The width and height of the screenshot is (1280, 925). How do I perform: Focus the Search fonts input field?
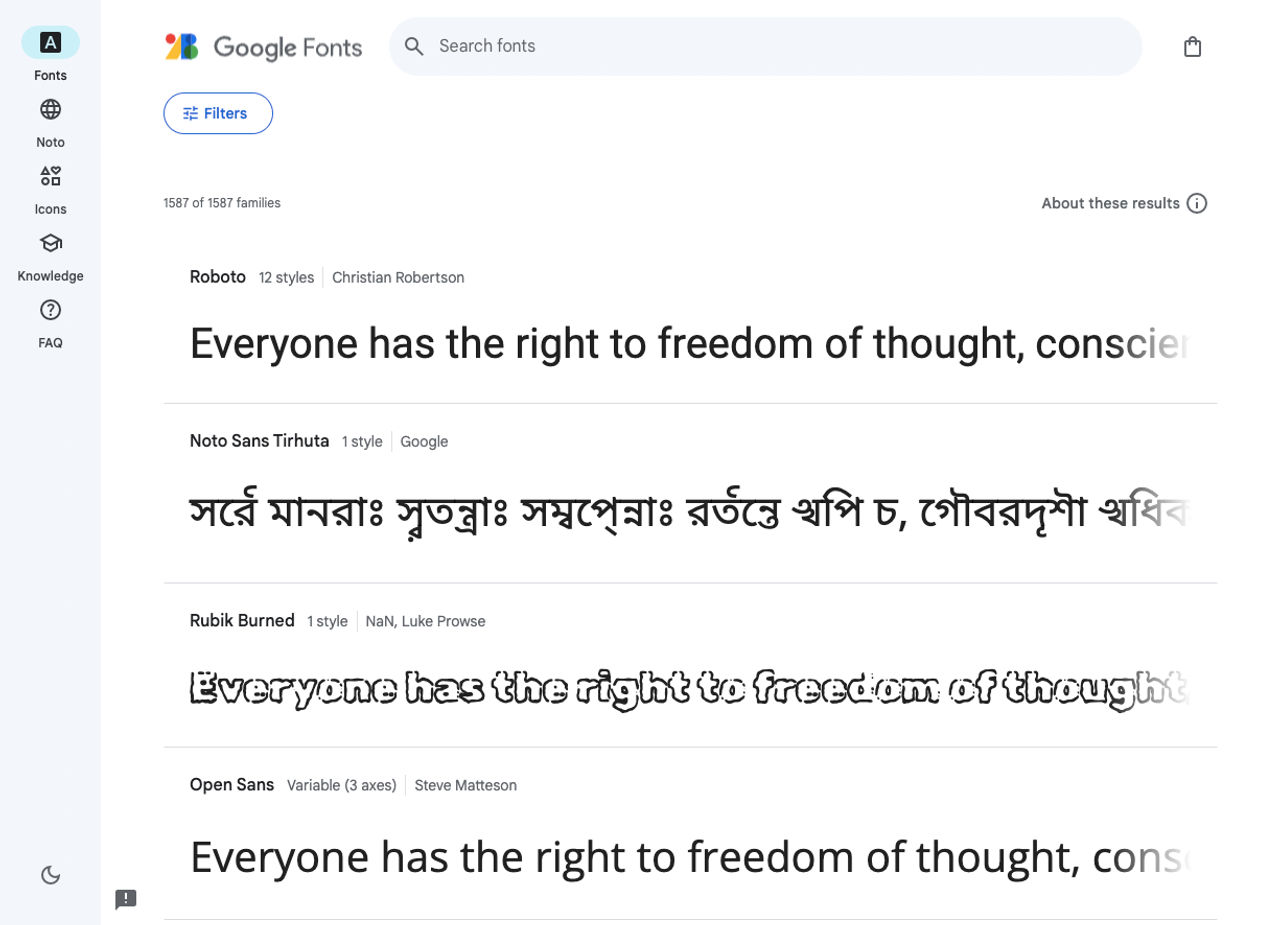(x=780, y=46)
